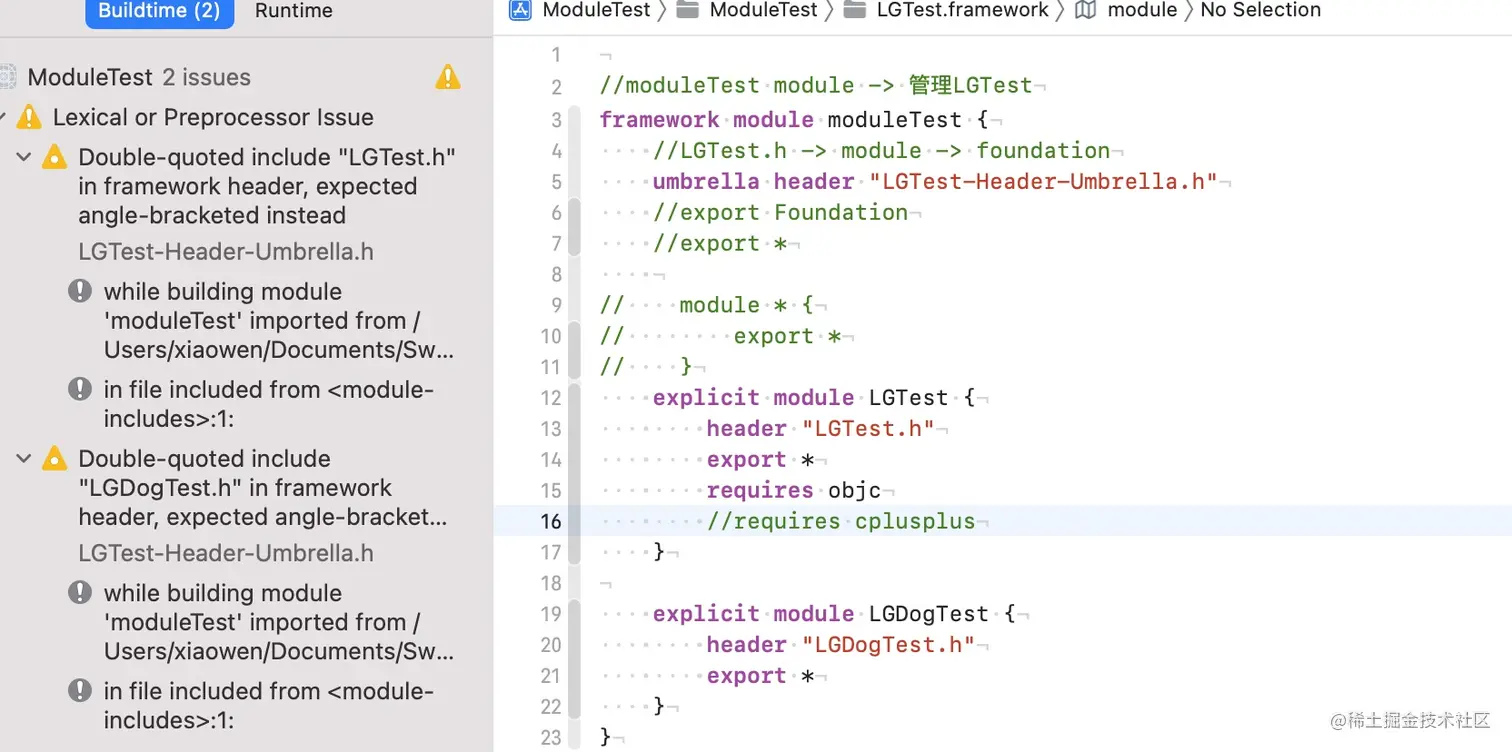
Task: Open LGTest-Header-Umbrella.h under the first issue
Action: pyautogui.click(x=225, y=251)
